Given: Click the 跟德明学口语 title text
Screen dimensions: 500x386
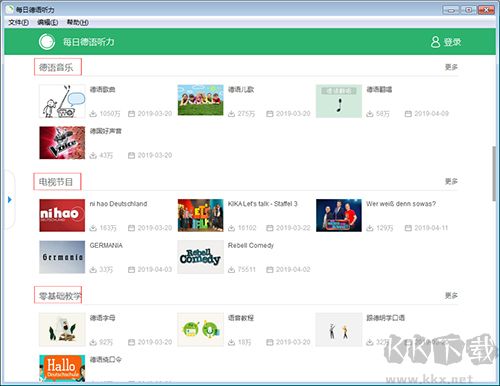Looking at the screenshot, I should pos(386,318).
